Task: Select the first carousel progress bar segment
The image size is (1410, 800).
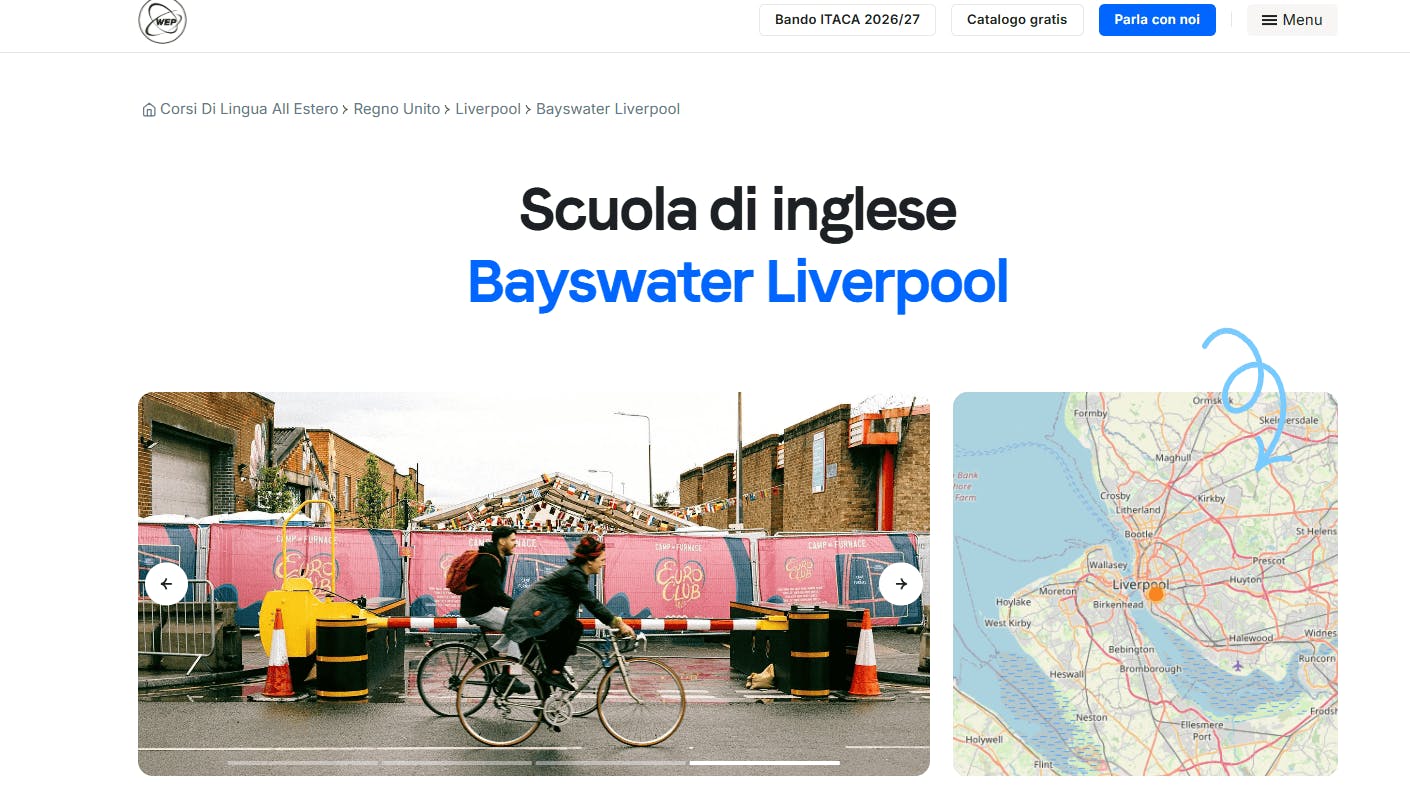Action: coord(303,763)
